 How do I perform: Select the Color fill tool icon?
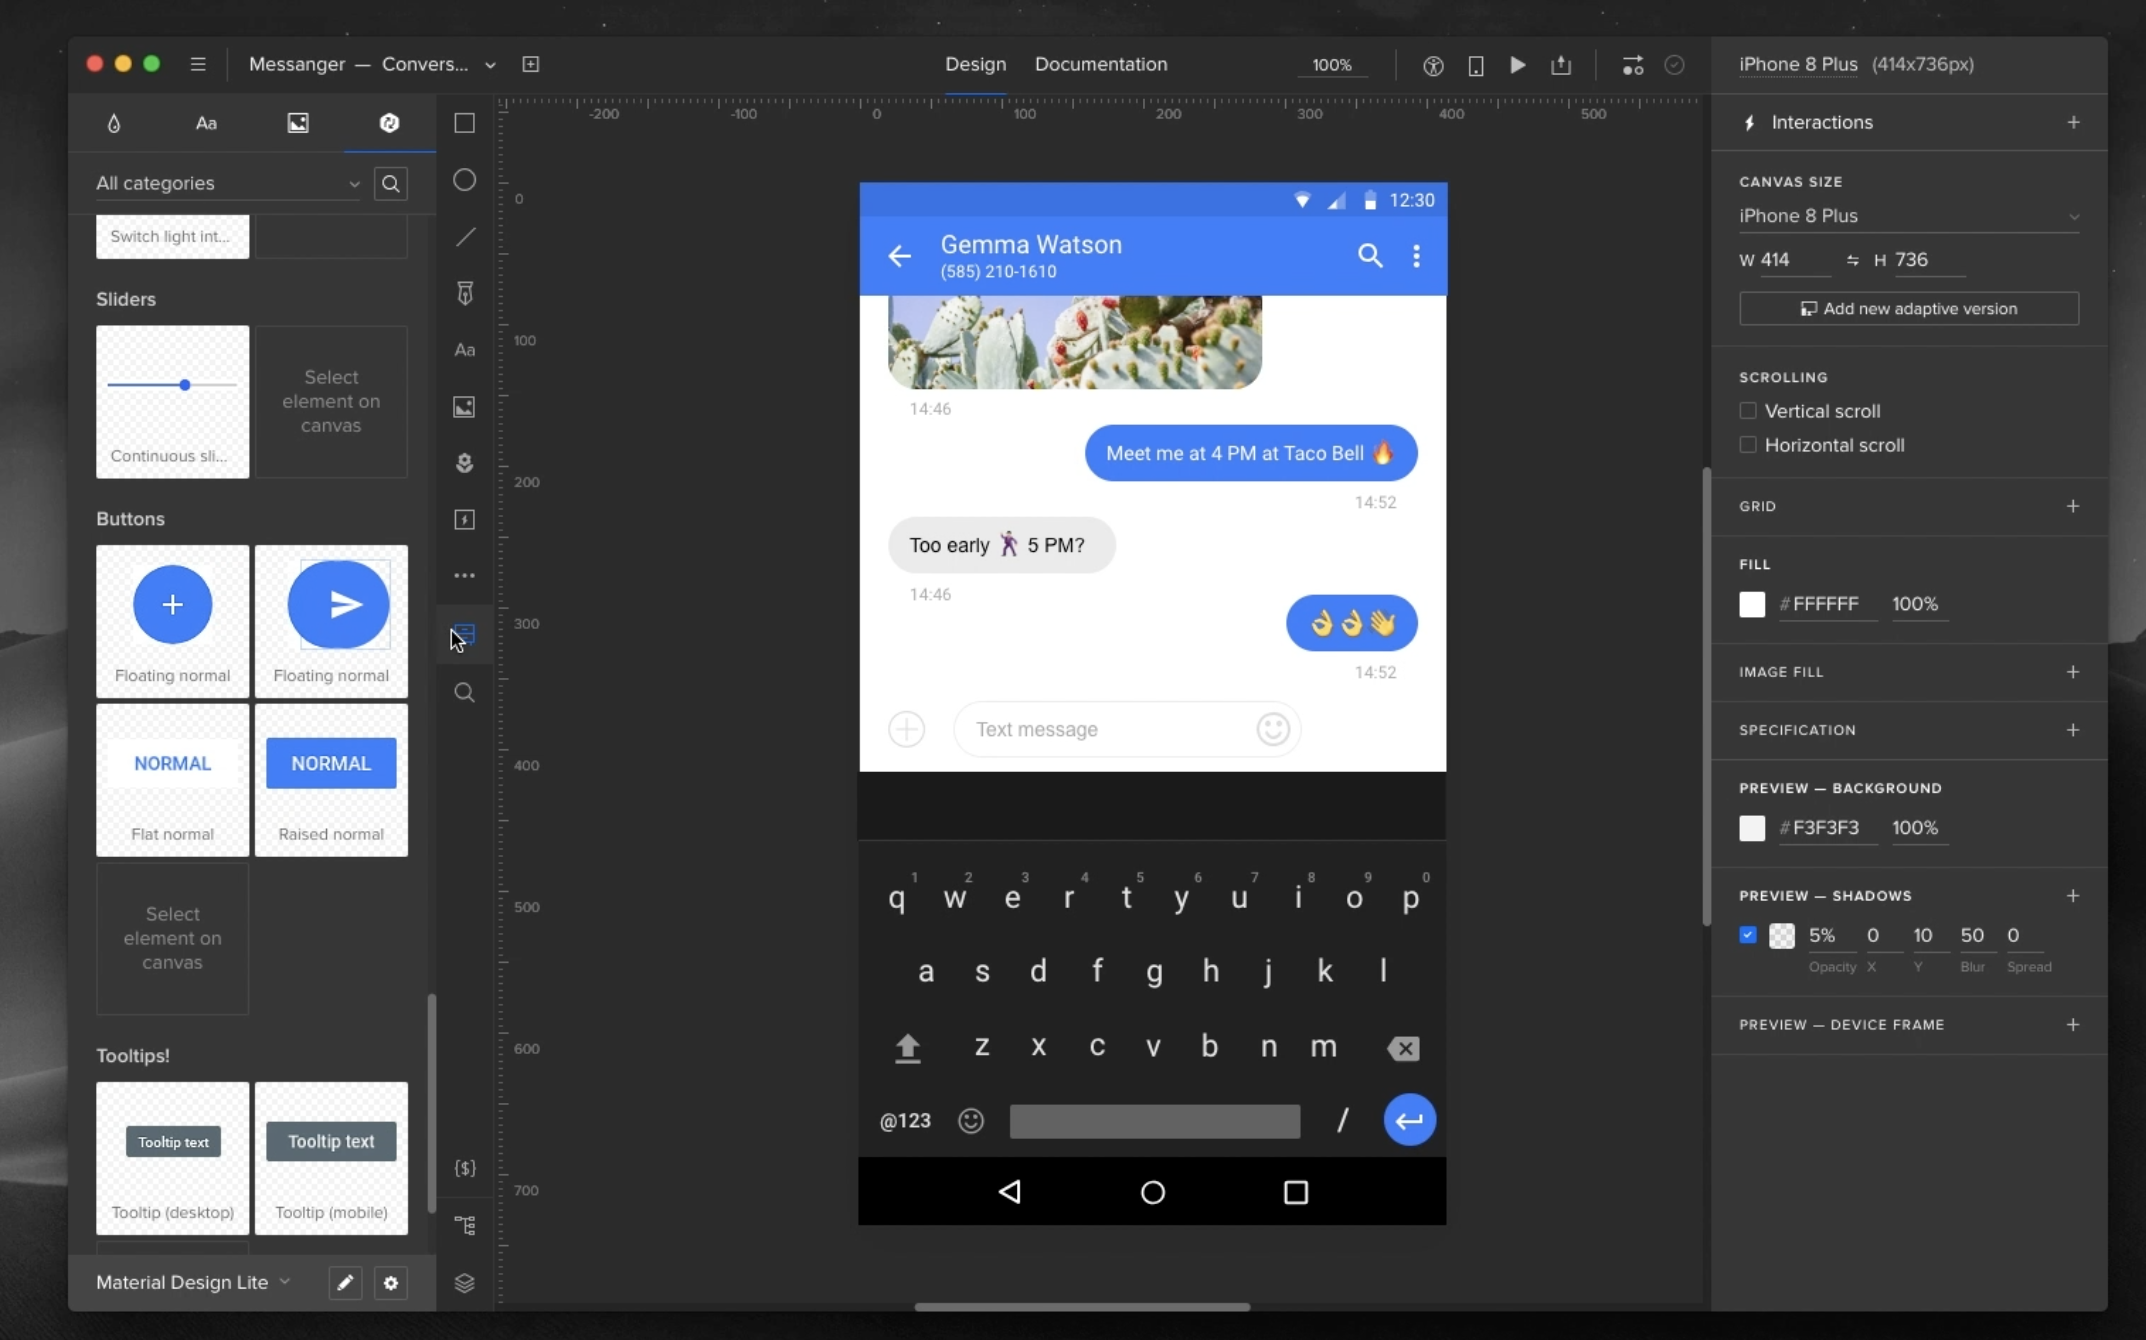tap(113, 124)
